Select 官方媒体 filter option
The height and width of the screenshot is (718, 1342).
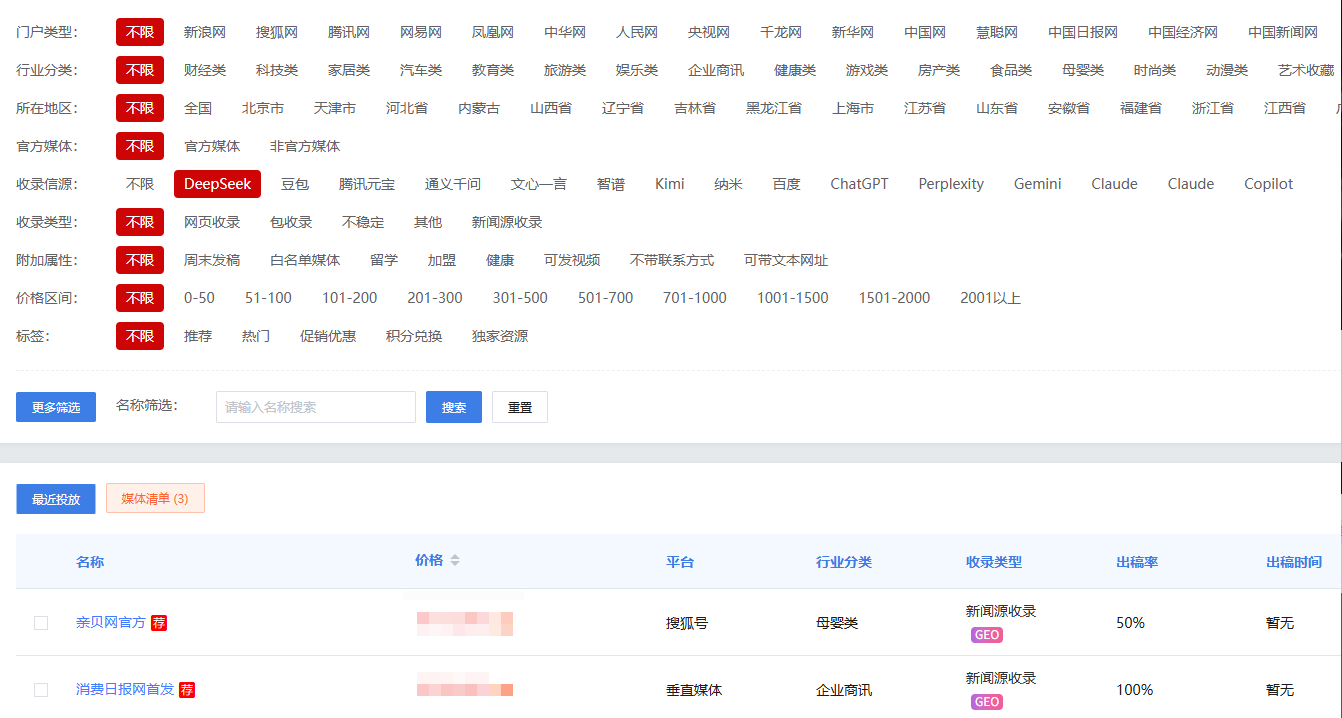[212, 146]
